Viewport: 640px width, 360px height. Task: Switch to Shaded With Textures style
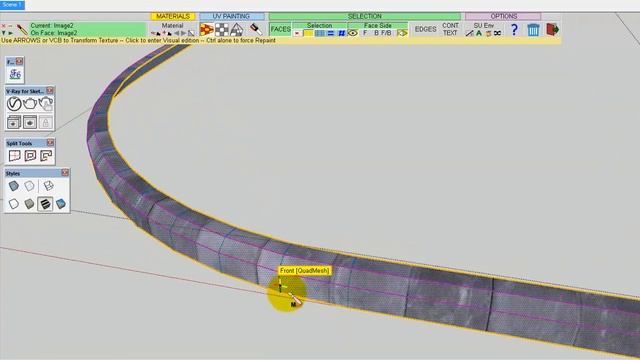45,204
